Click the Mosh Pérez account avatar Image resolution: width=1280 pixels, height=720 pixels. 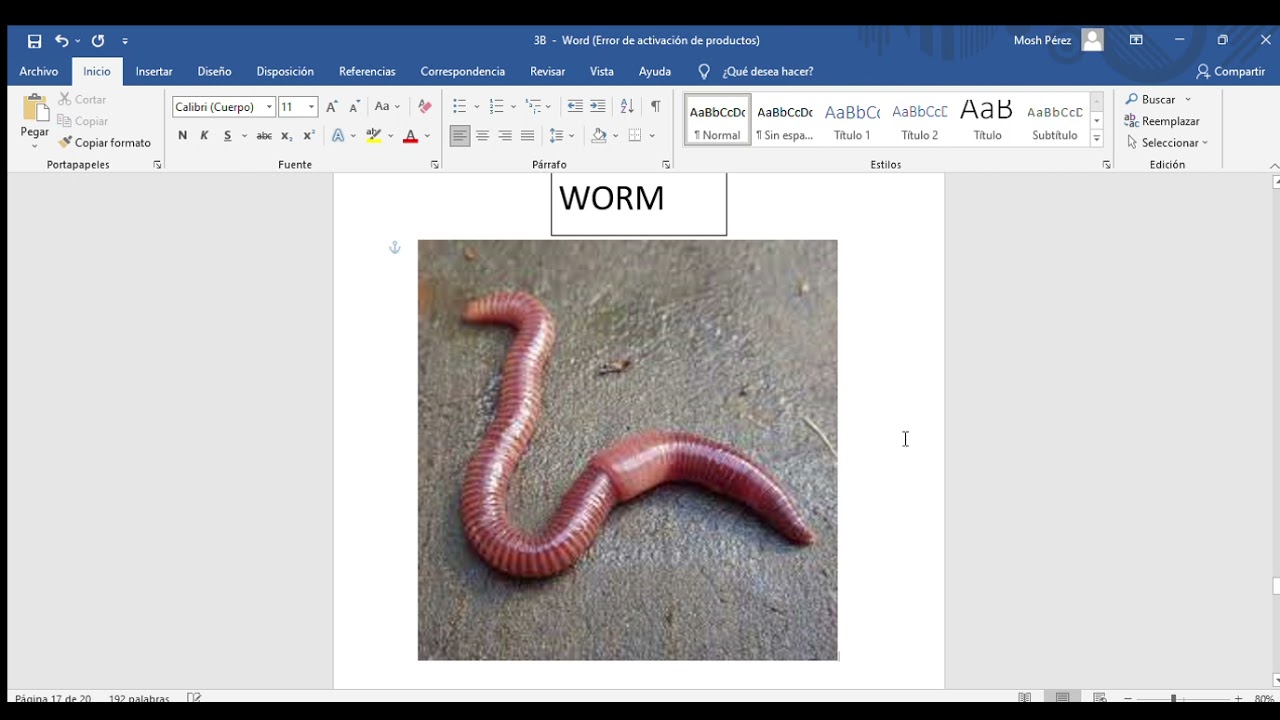[1092, 41]
